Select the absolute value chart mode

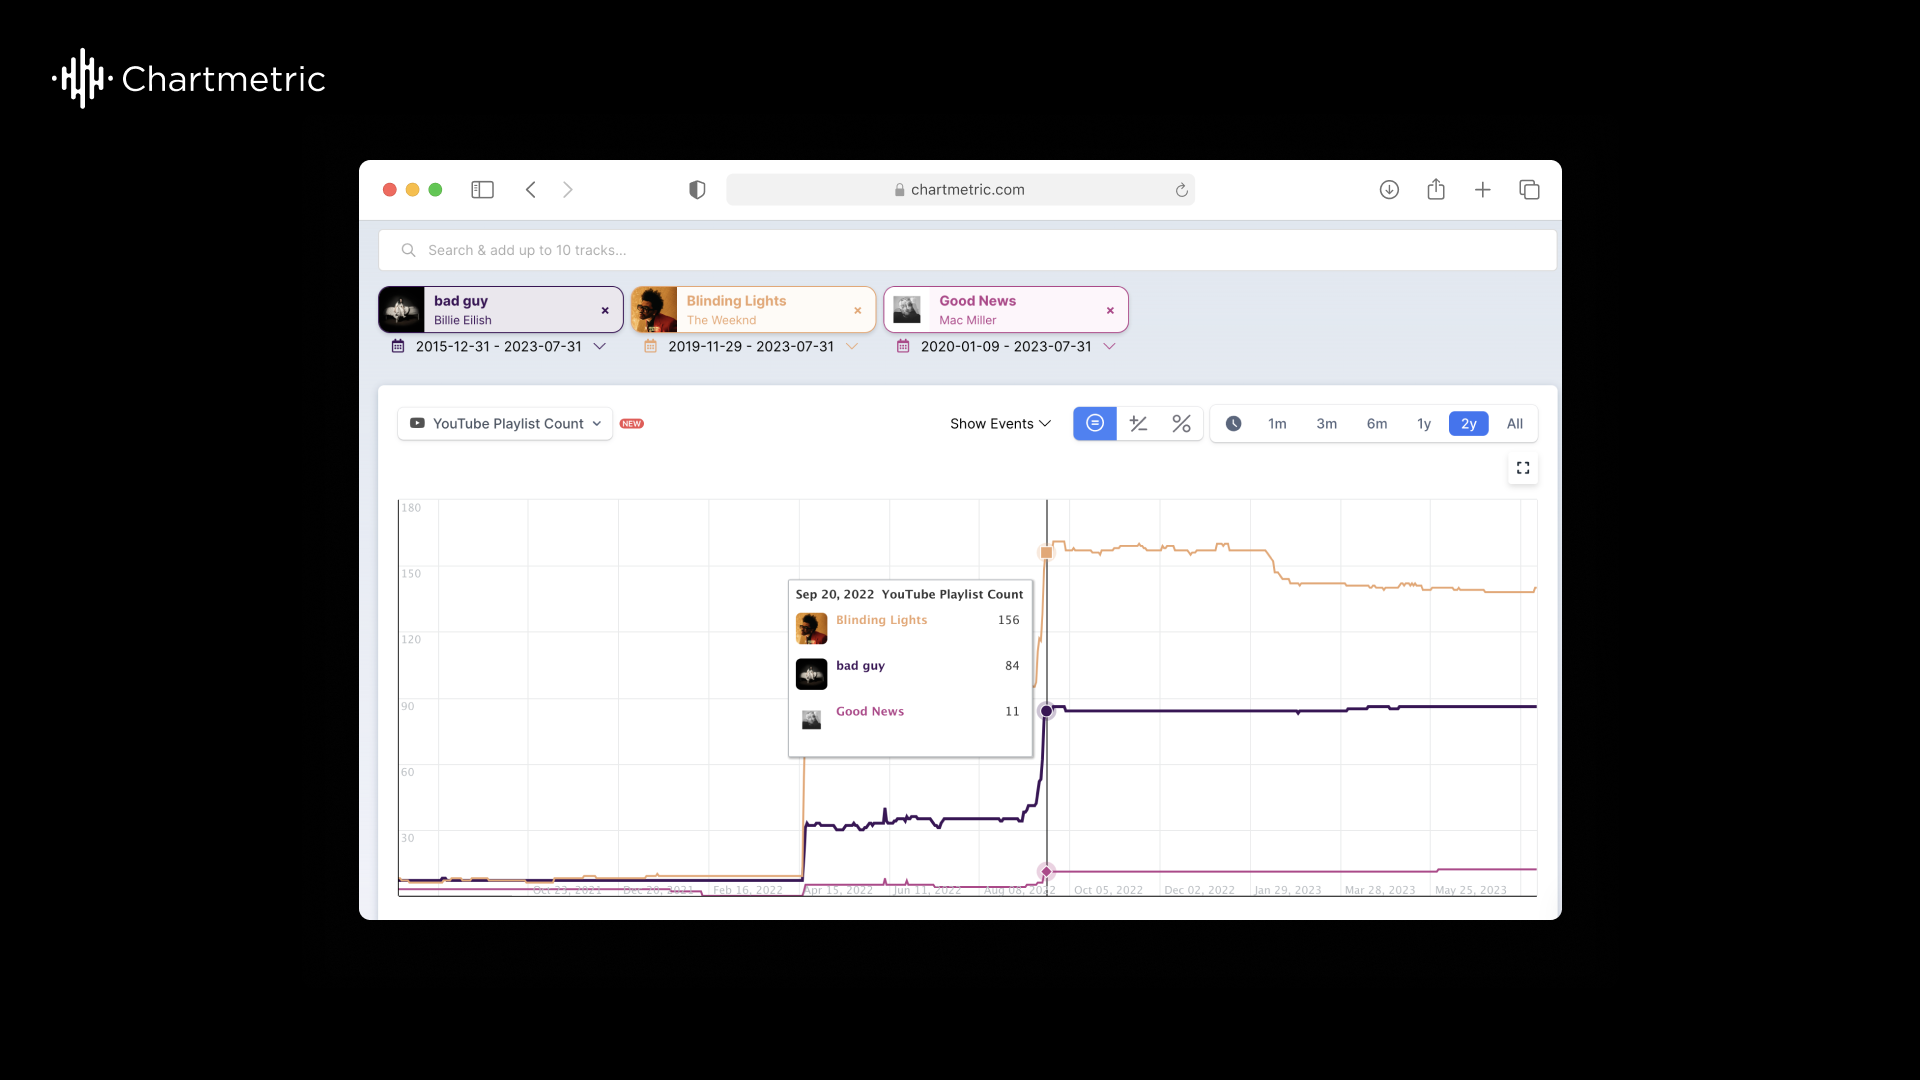click(1095, 424)
